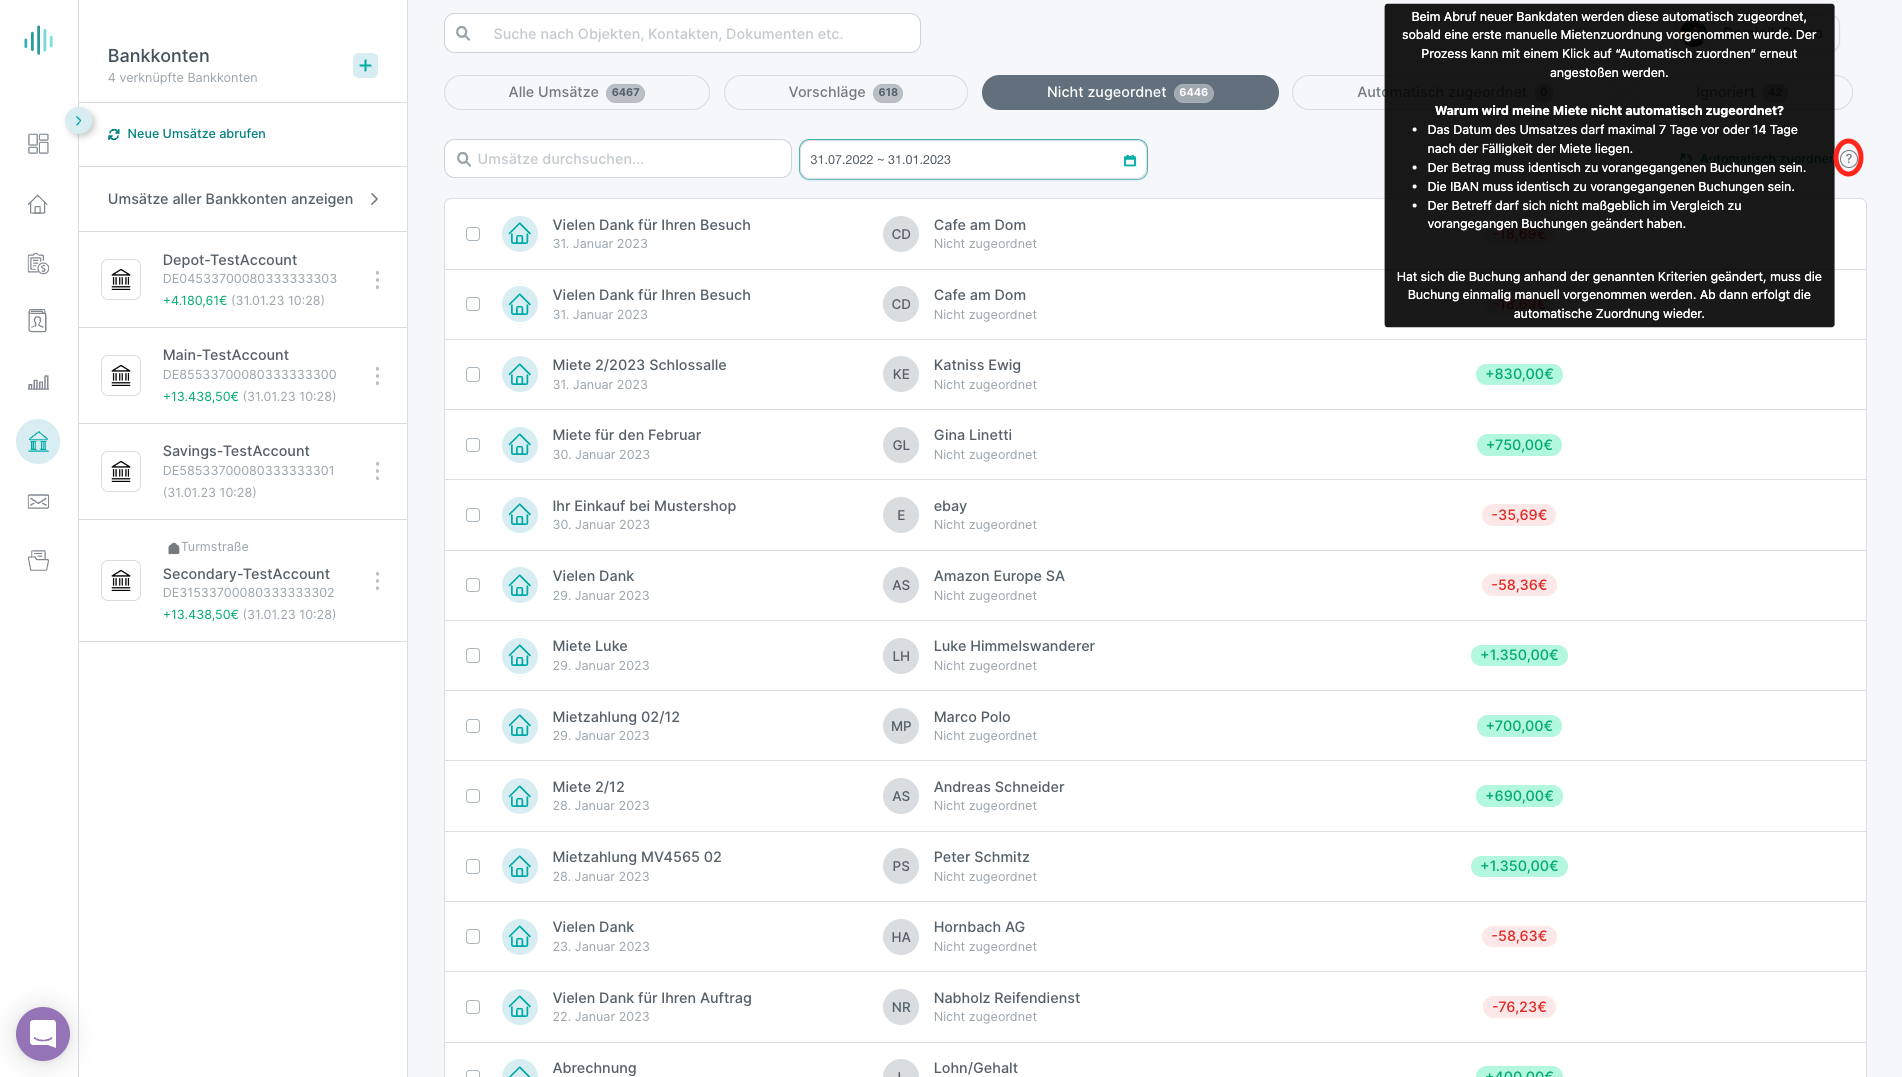
Task: Add a new bank account with plus button
Action: point(366,66)
